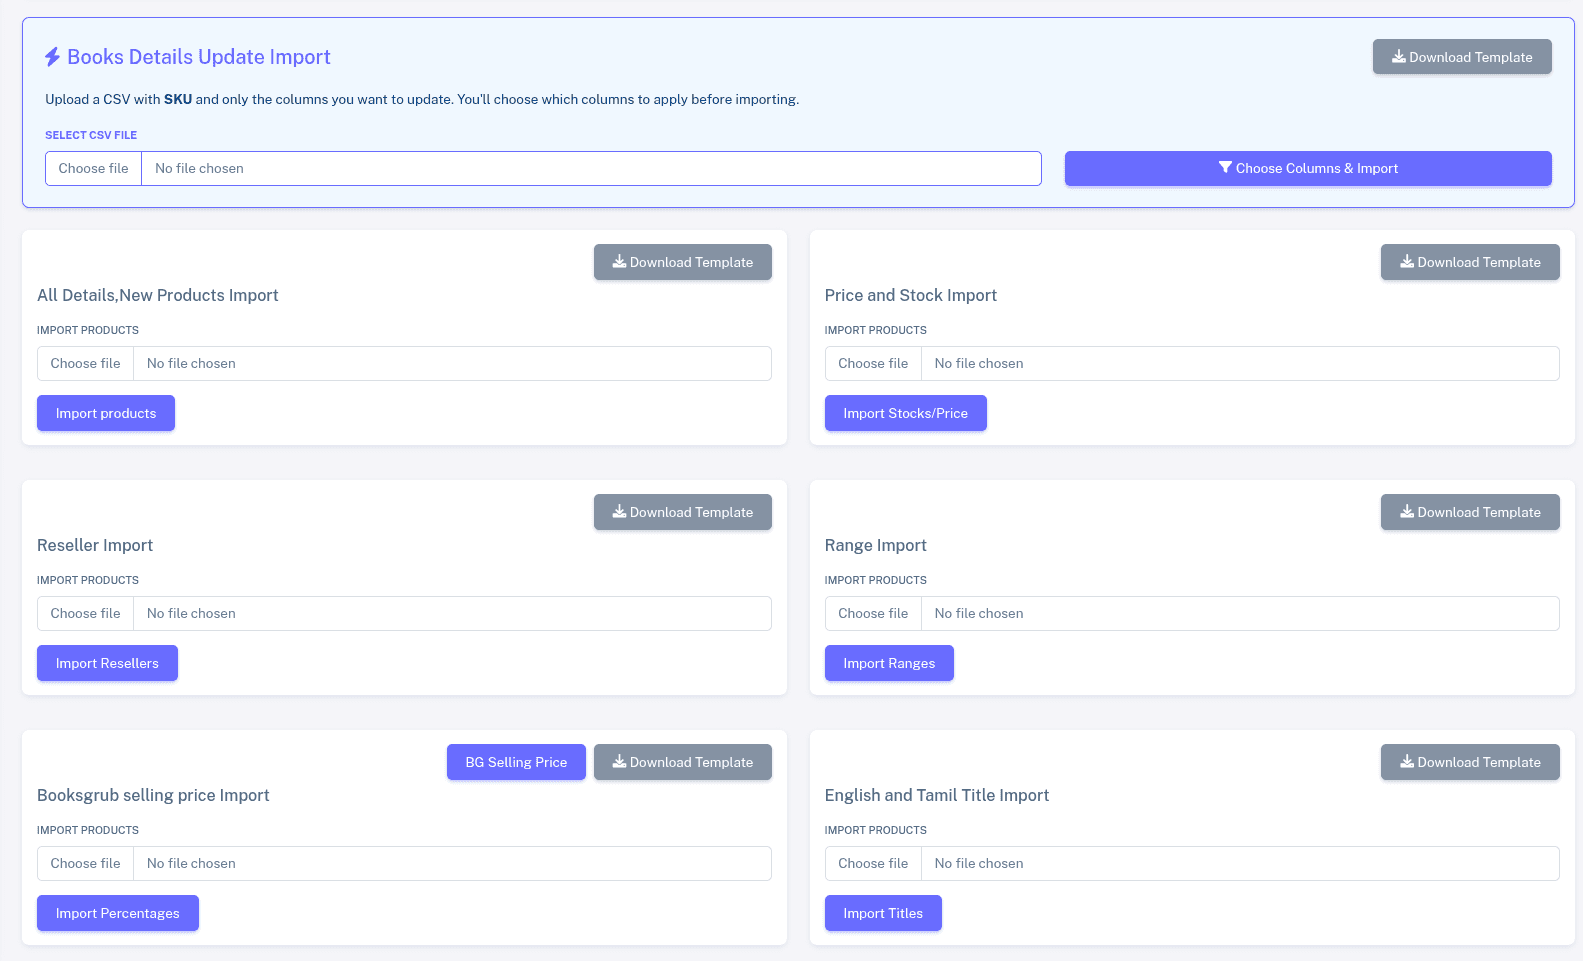Choose file for English and Tamil Title Import
The image size is (1583, 961).
[873, 863]
